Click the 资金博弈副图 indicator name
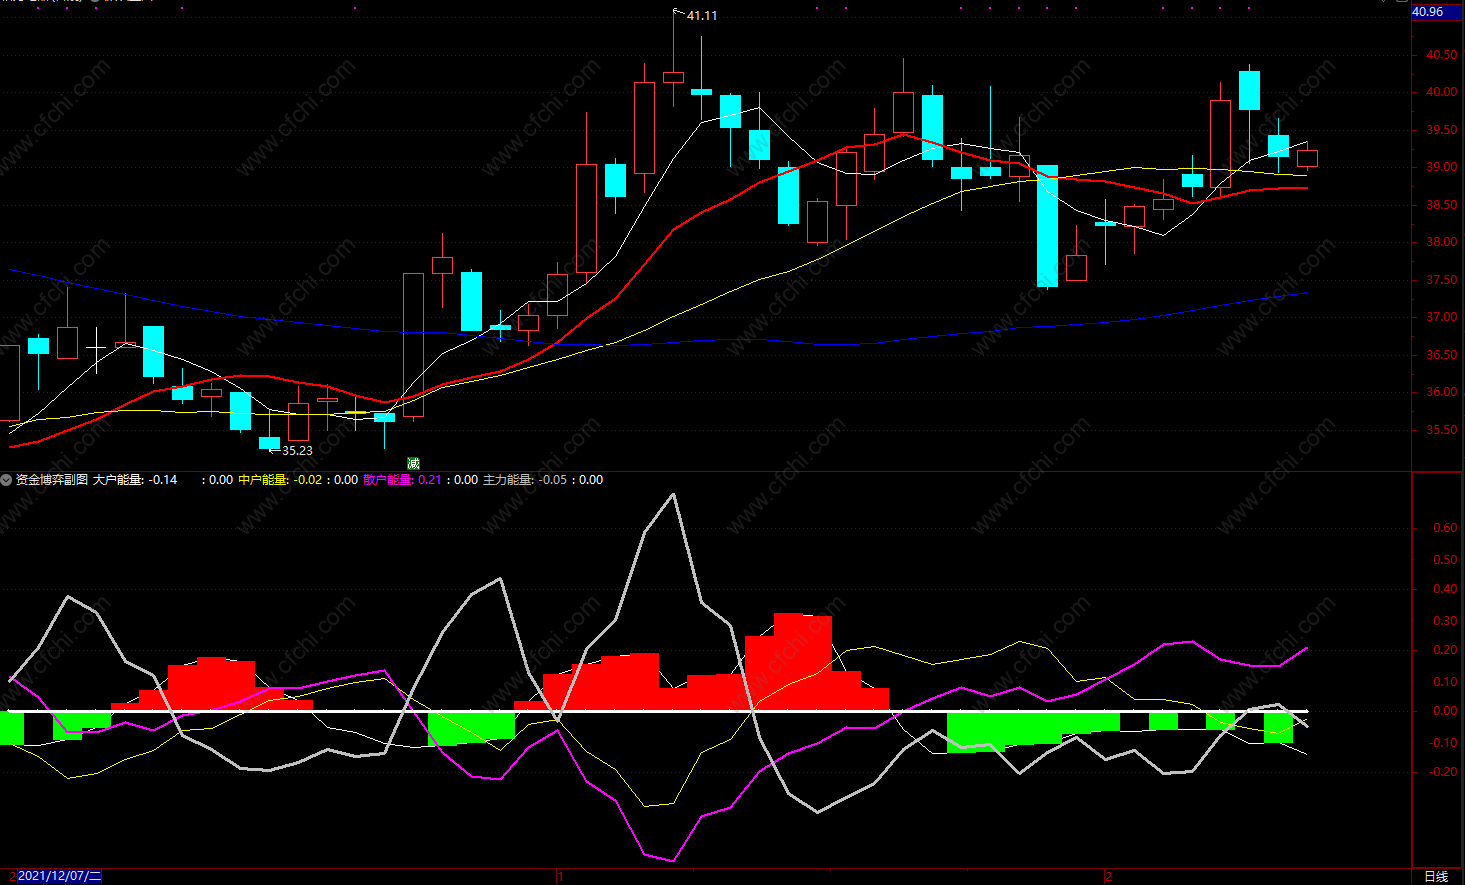 (51, 480)
